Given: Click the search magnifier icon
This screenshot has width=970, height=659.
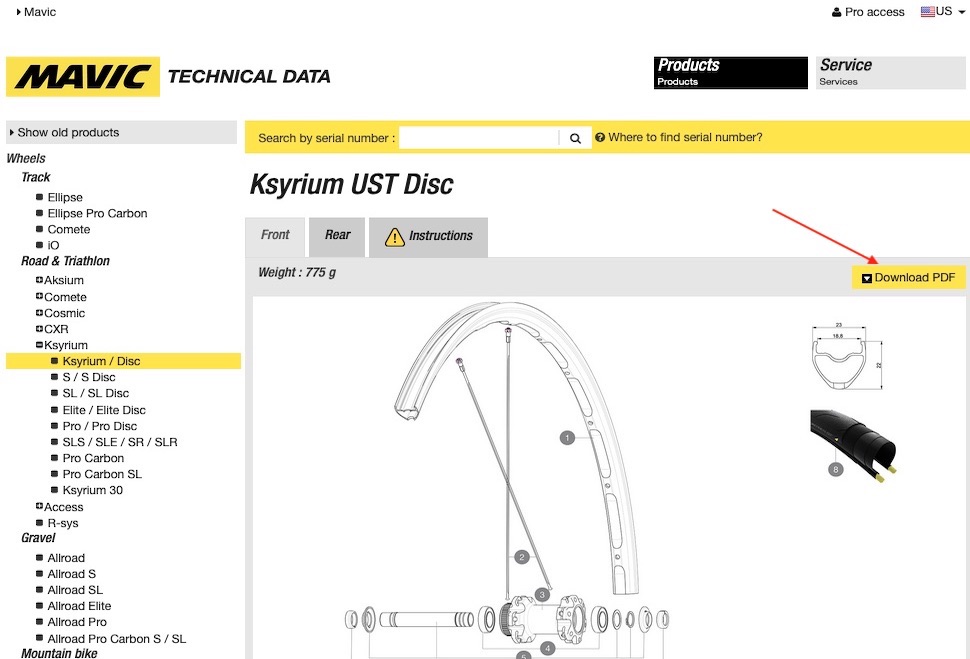Looking at the screenshot, I should (x=575, y=138).
